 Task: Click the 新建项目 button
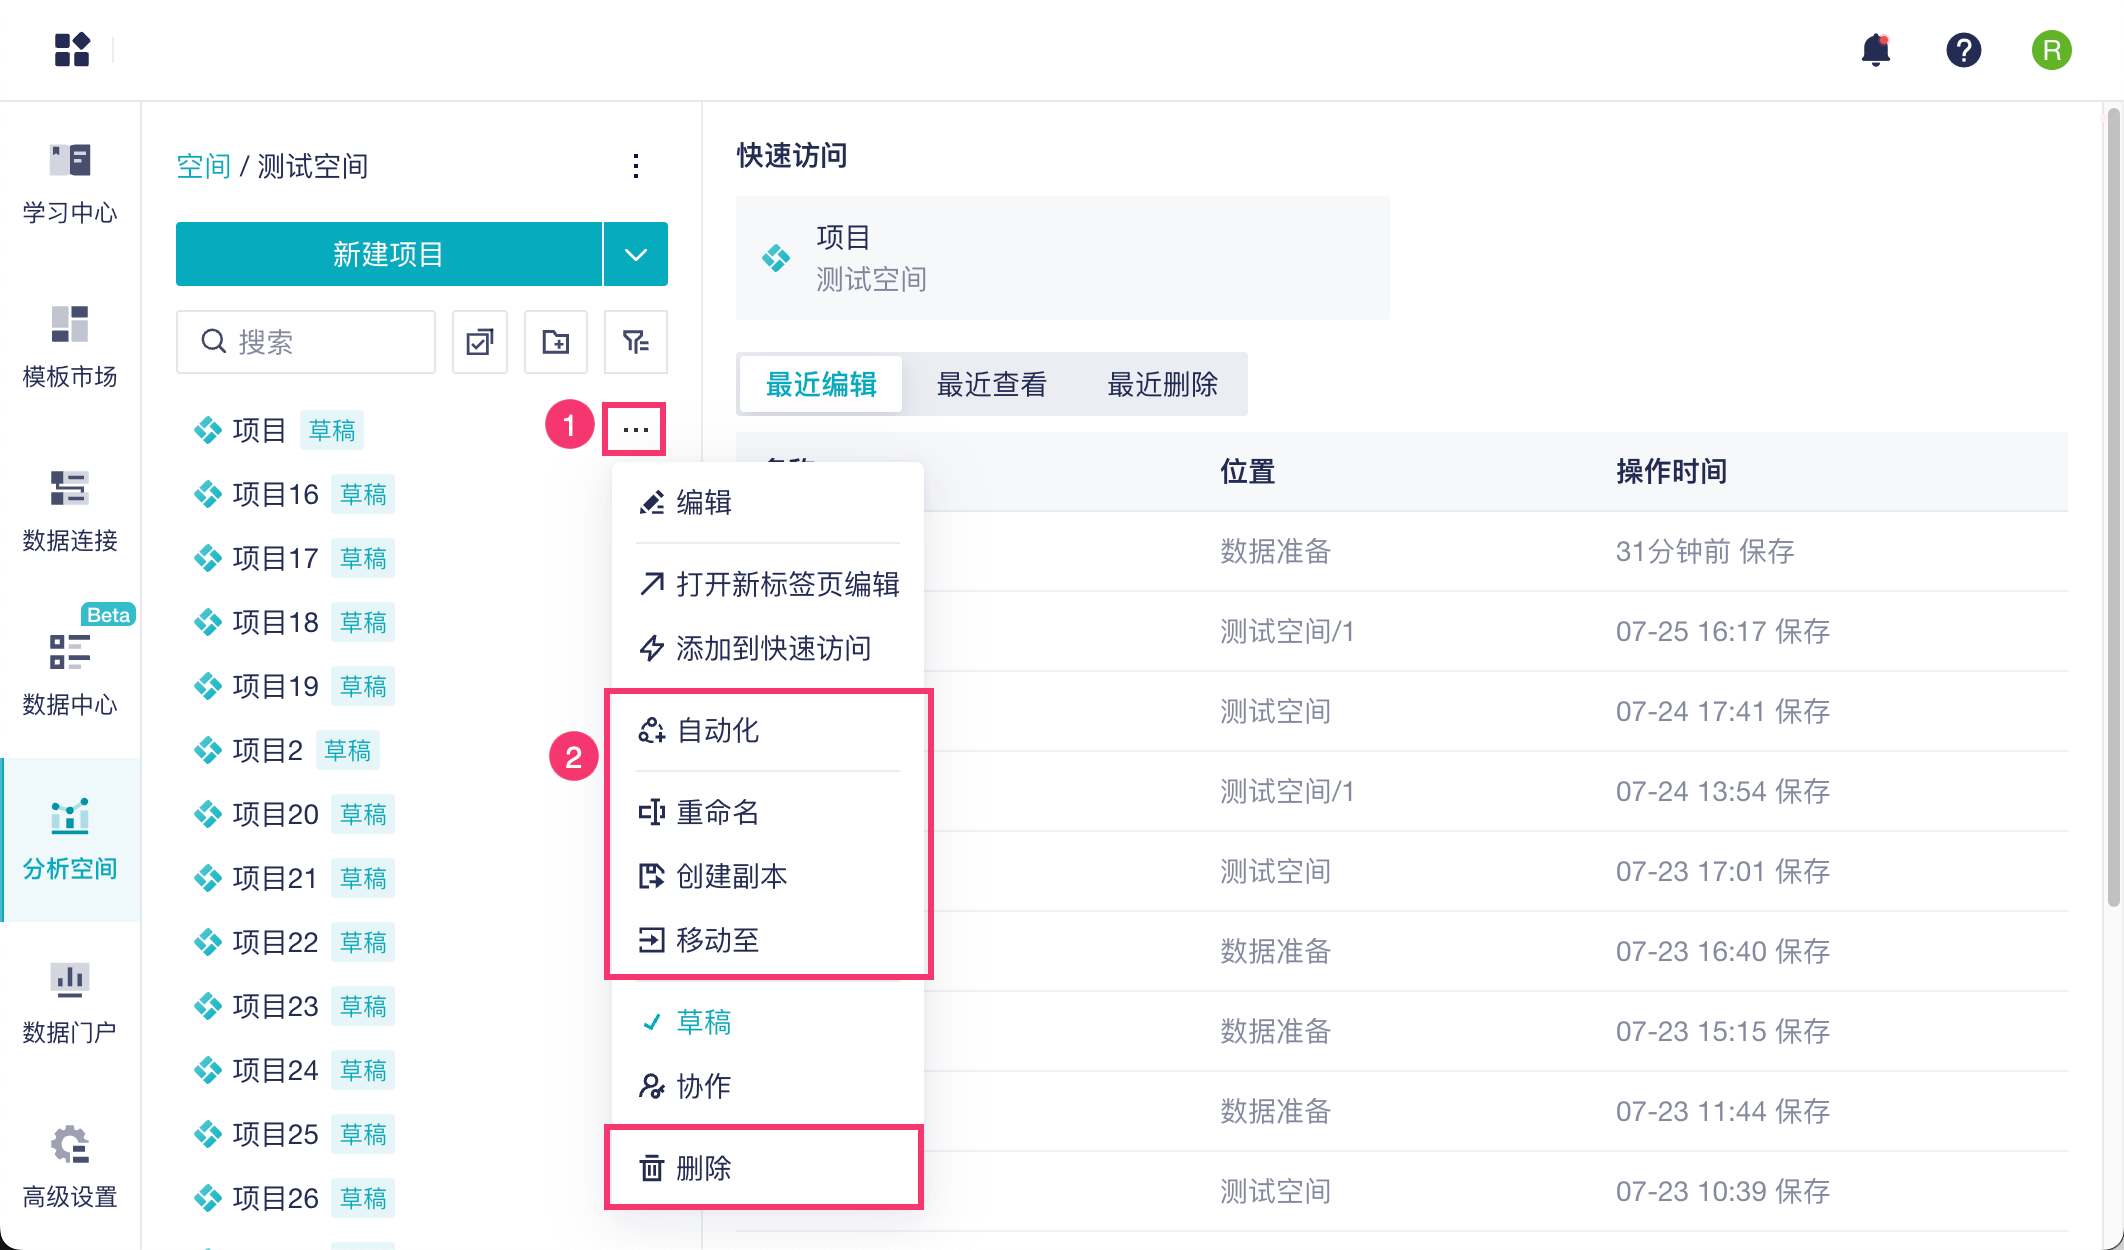[388, 254]
